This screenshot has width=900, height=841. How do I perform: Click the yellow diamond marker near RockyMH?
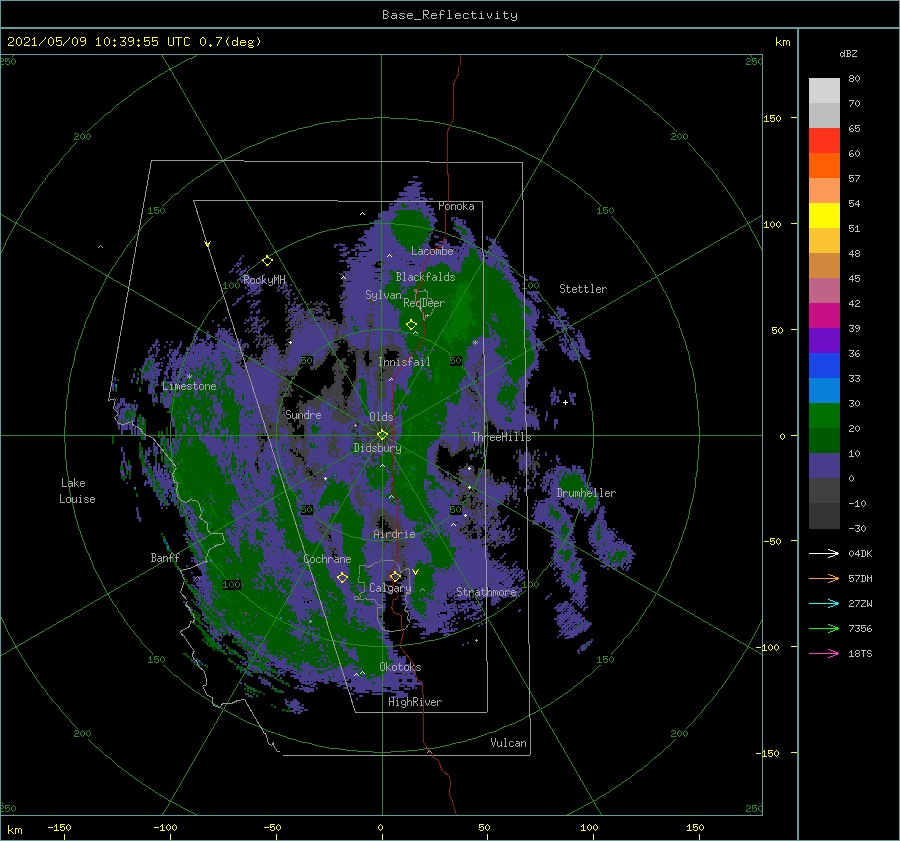(267, 261)
